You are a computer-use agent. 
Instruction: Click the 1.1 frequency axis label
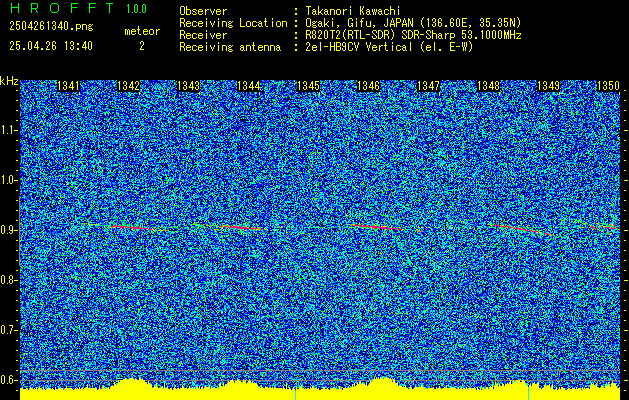click(x=8, y=130)
